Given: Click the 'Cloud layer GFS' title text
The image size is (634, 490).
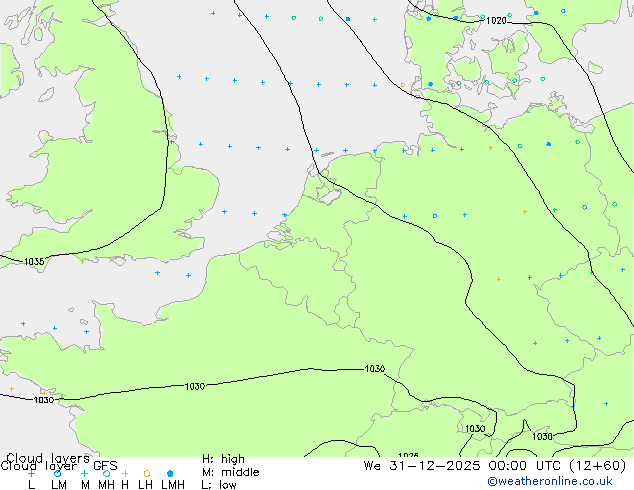Looking at the screenshot, I should coord(59,466).
